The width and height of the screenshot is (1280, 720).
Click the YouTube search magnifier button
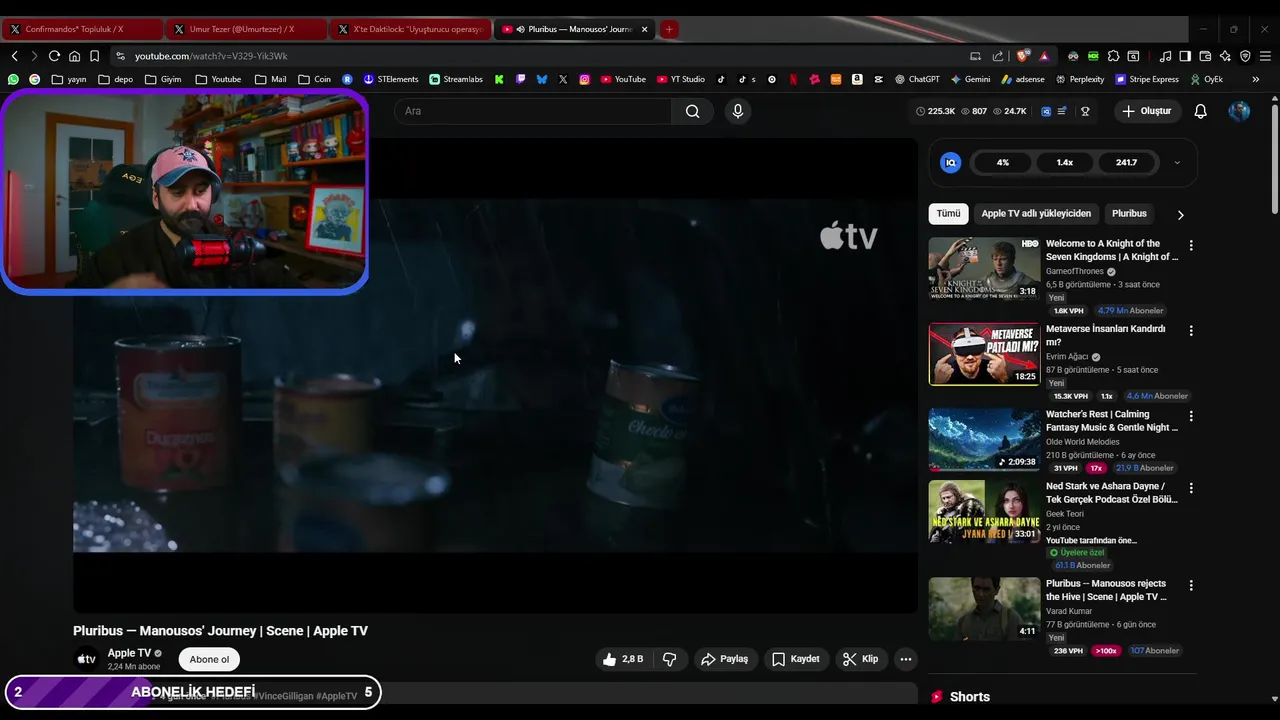click(x=692, y=111)
